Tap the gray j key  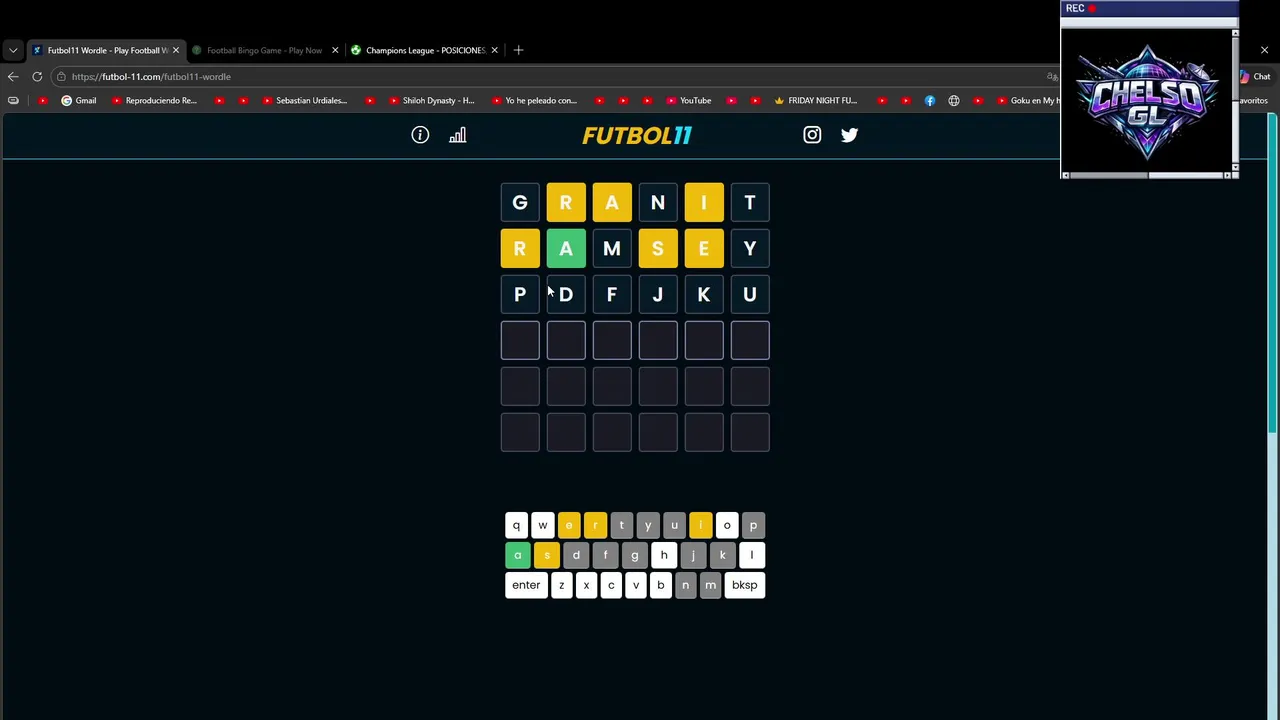click(x=693, y=555)
